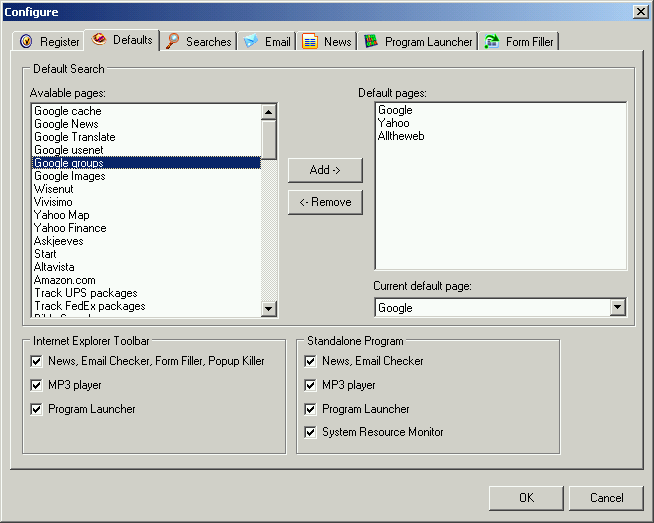Open the Email tab
Screen dimensions: 654x523
click(267, 41)
